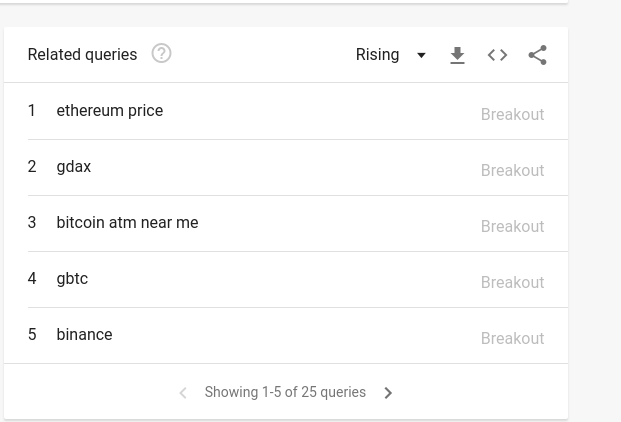Download related queries as CSV
The image size is (621, 422).
[457, 55]
